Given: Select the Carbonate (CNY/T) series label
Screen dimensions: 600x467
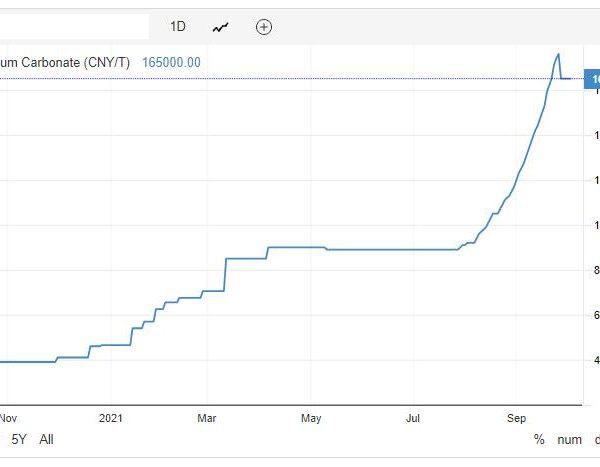Looking at the screenshot, I should [x=65, y=62].
